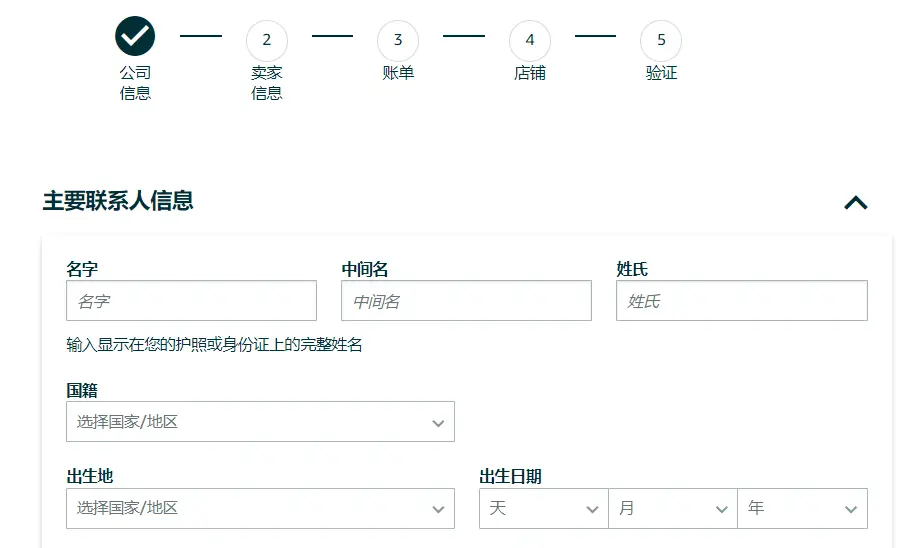Select step 4 店铺 circle

pos(529,40)
